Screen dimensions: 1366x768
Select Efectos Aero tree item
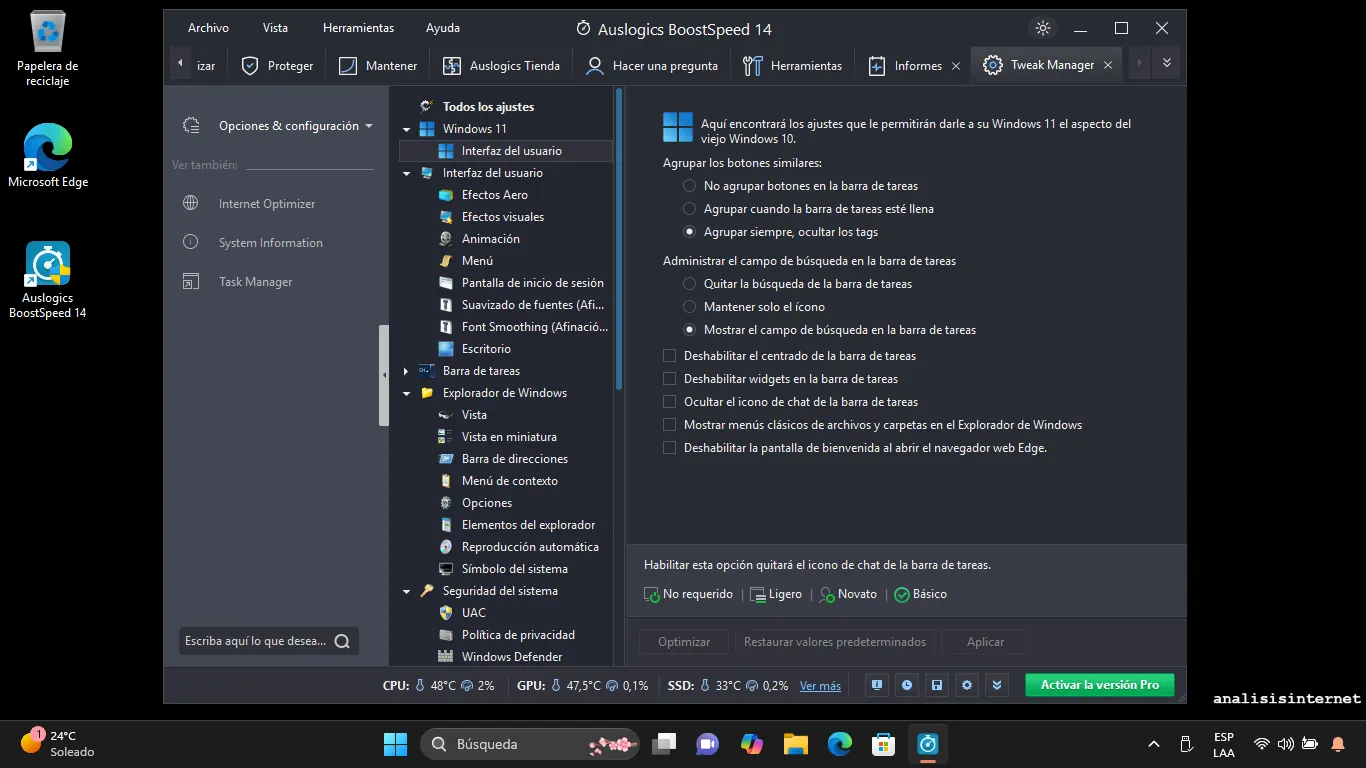click(494, 195)
